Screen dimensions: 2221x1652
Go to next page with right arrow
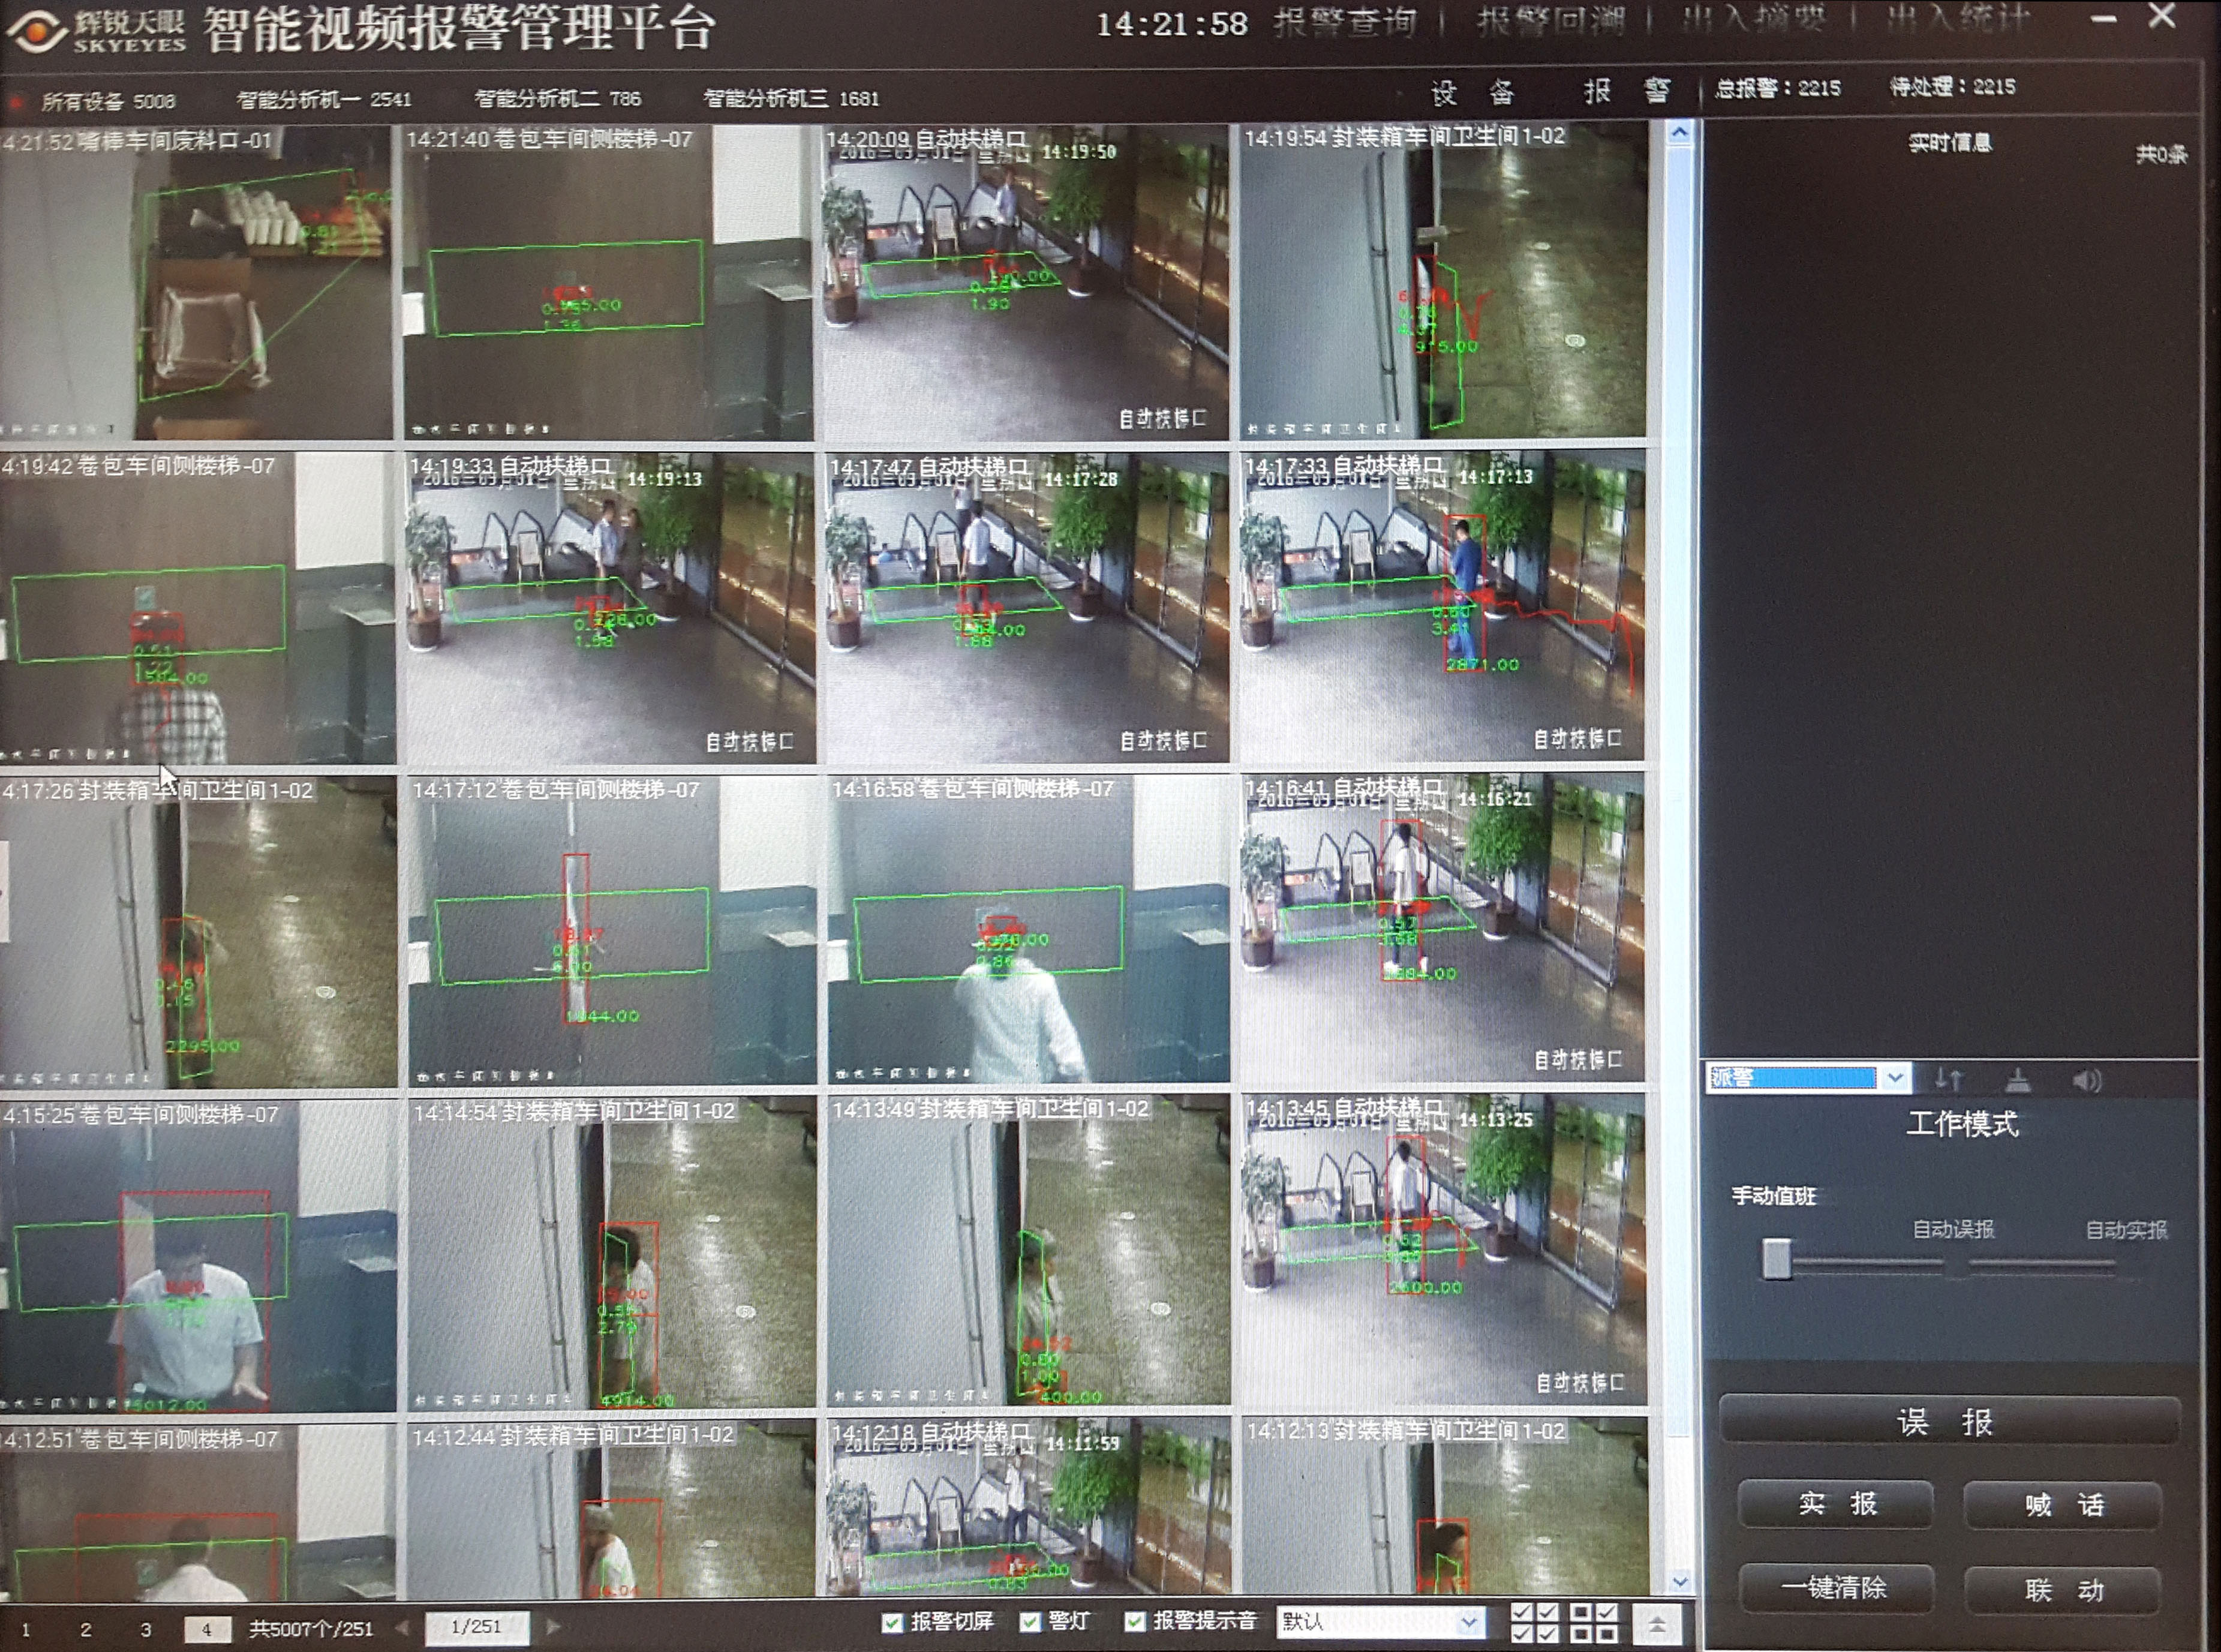pos(553,1627)
